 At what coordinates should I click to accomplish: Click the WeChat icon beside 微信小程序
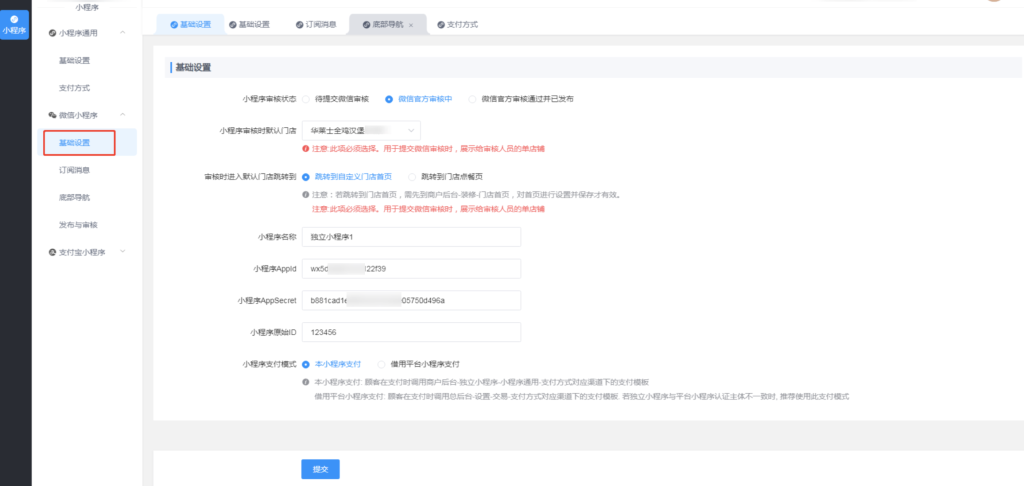coord(53,115)
